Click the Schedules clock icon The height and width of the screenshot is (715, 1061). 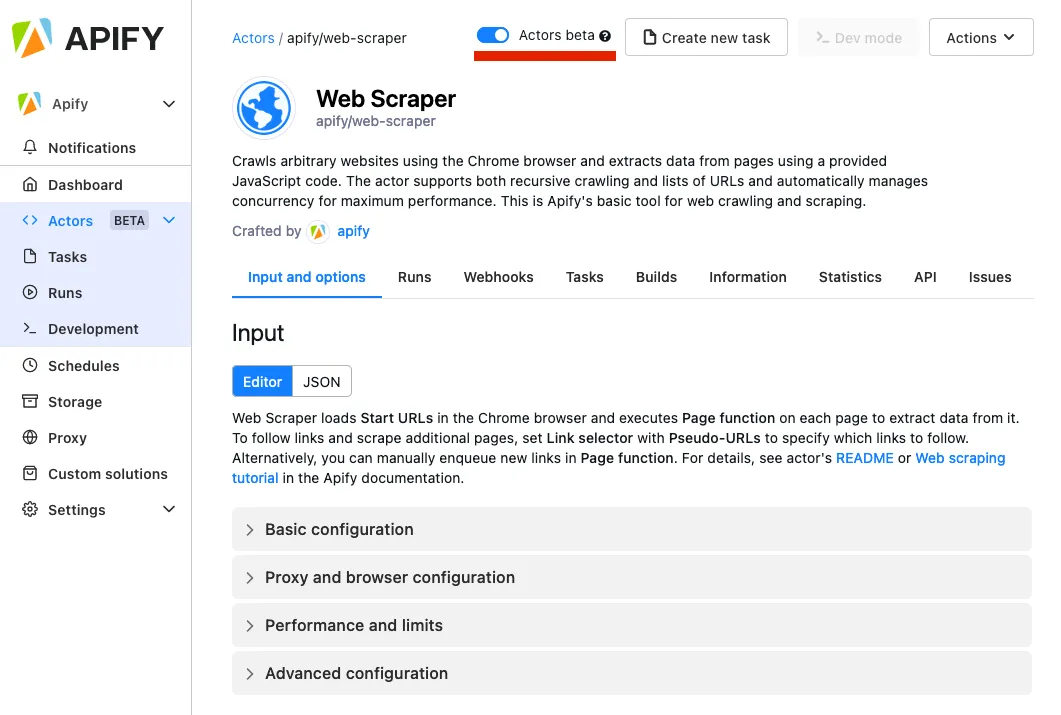30,365
